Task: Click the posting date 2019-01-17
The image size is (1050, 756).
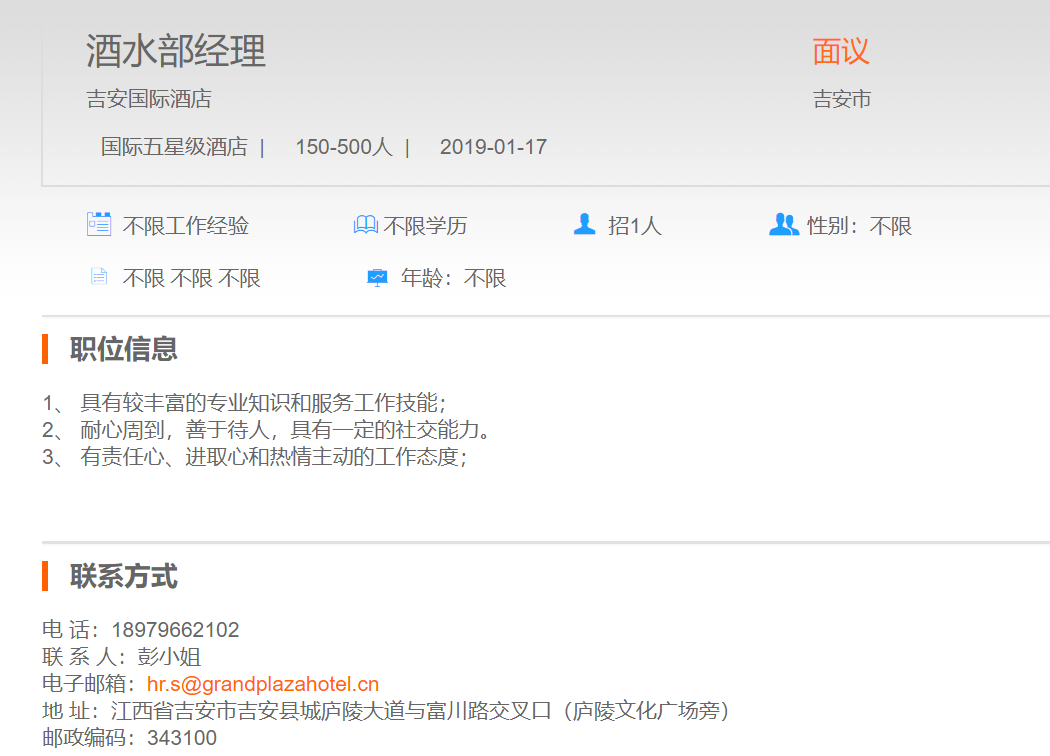Action: click(493, 147)
